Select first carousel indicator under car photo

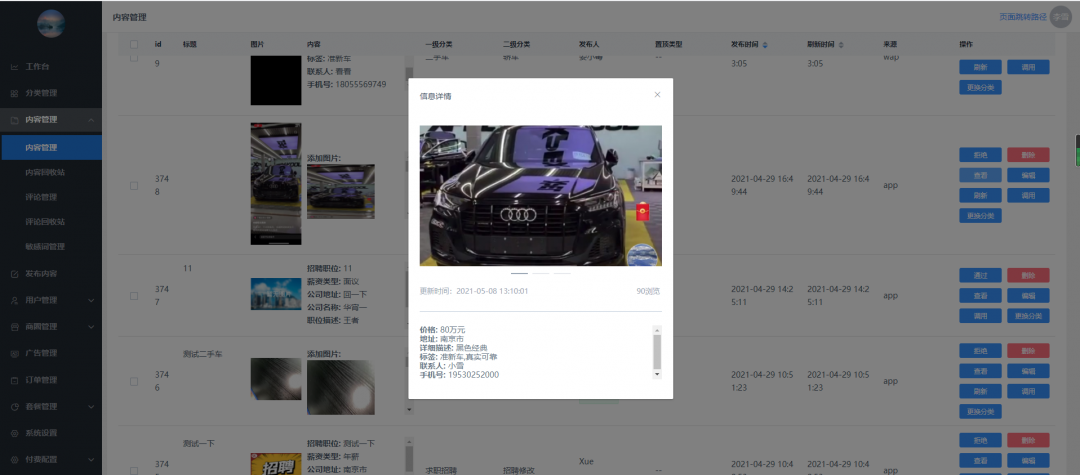coord(519,273)
